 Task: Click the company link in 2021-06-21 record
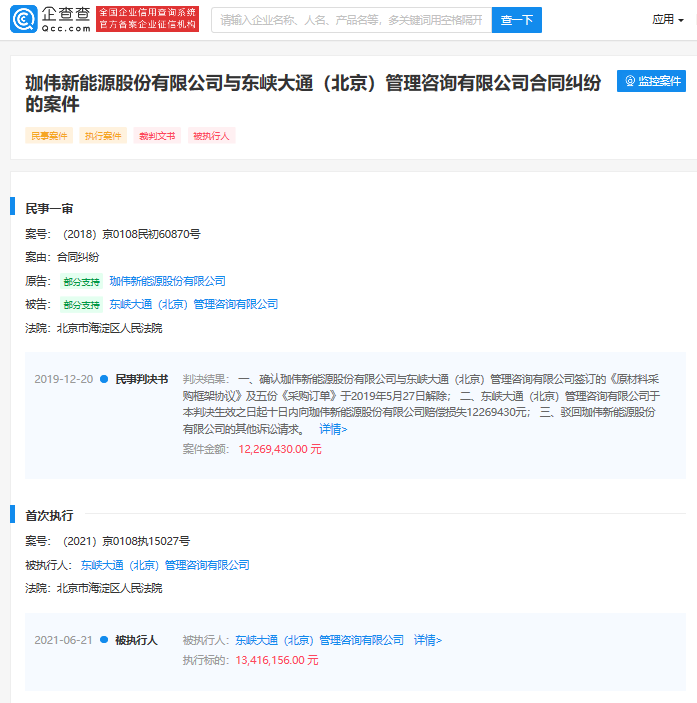pyautogui.click(x=319, y=640)
